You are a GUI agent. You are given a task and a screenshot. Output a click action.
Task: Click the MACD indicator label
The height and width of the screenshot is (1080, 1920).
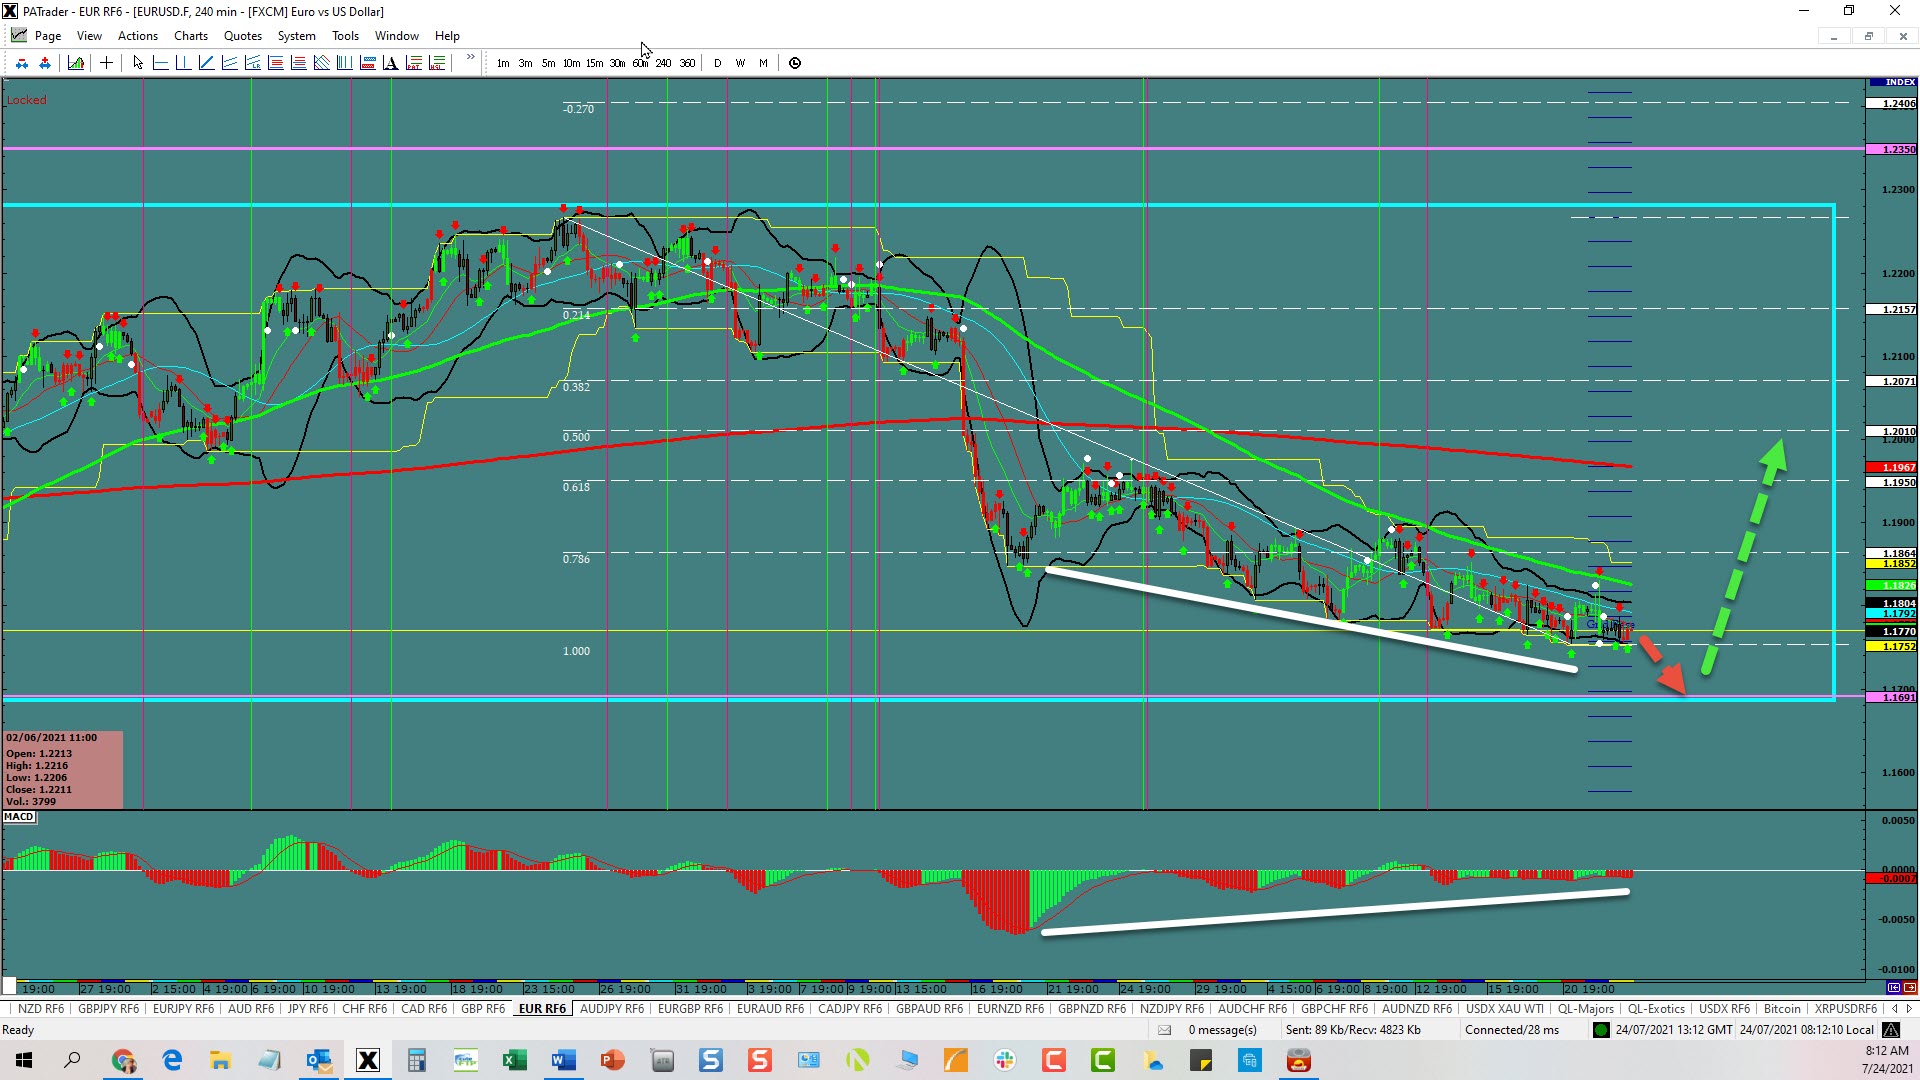pyautogui.click(x=19, y=817)
